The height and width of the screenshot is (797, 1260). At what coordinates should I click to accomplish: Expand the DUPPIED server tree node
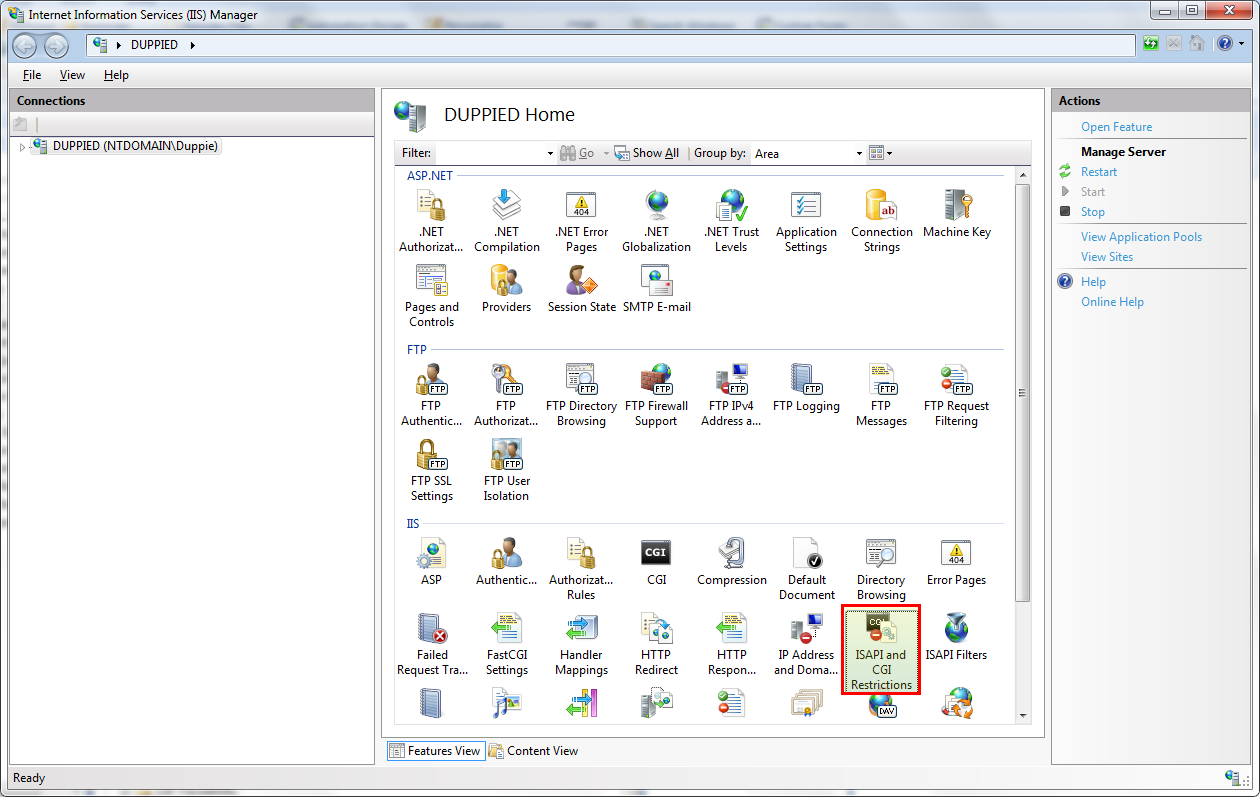(22, 147)
